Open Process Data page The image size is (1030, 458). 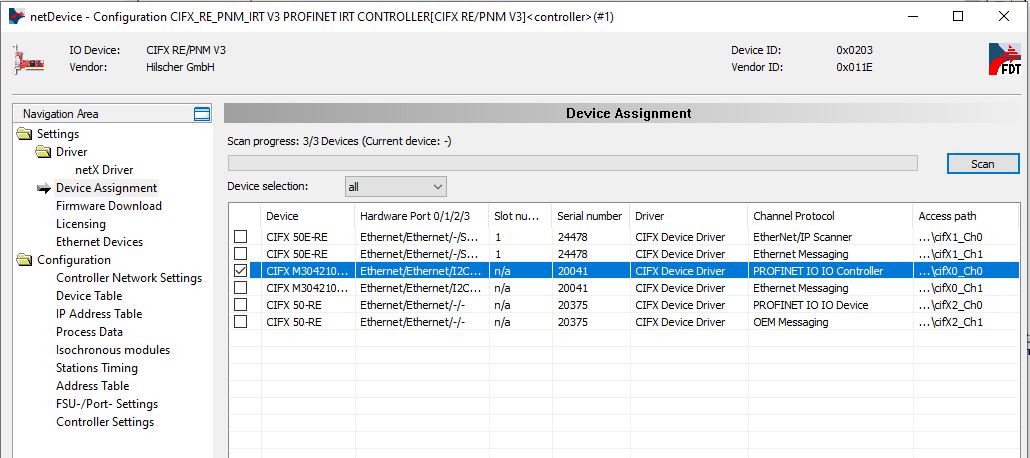pos(89,332)
